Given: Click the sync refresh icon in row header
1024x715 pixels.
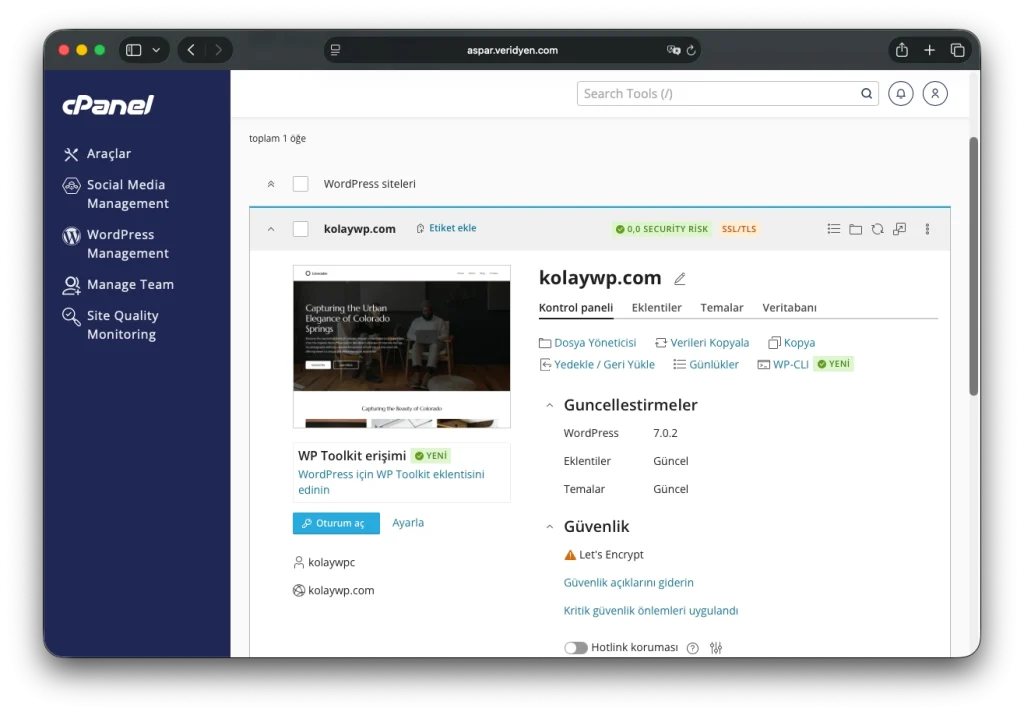Looking at the screenshot, I should point(878,229).
